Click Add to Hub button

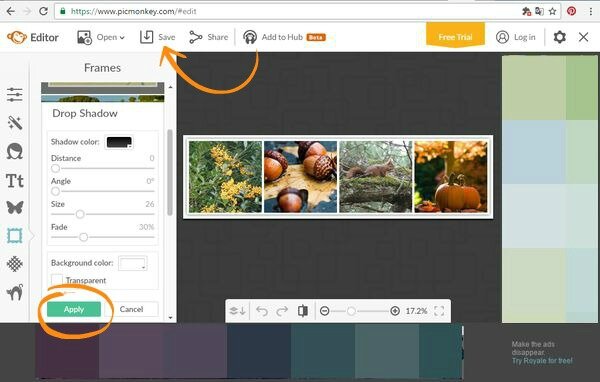click(284, 37)
